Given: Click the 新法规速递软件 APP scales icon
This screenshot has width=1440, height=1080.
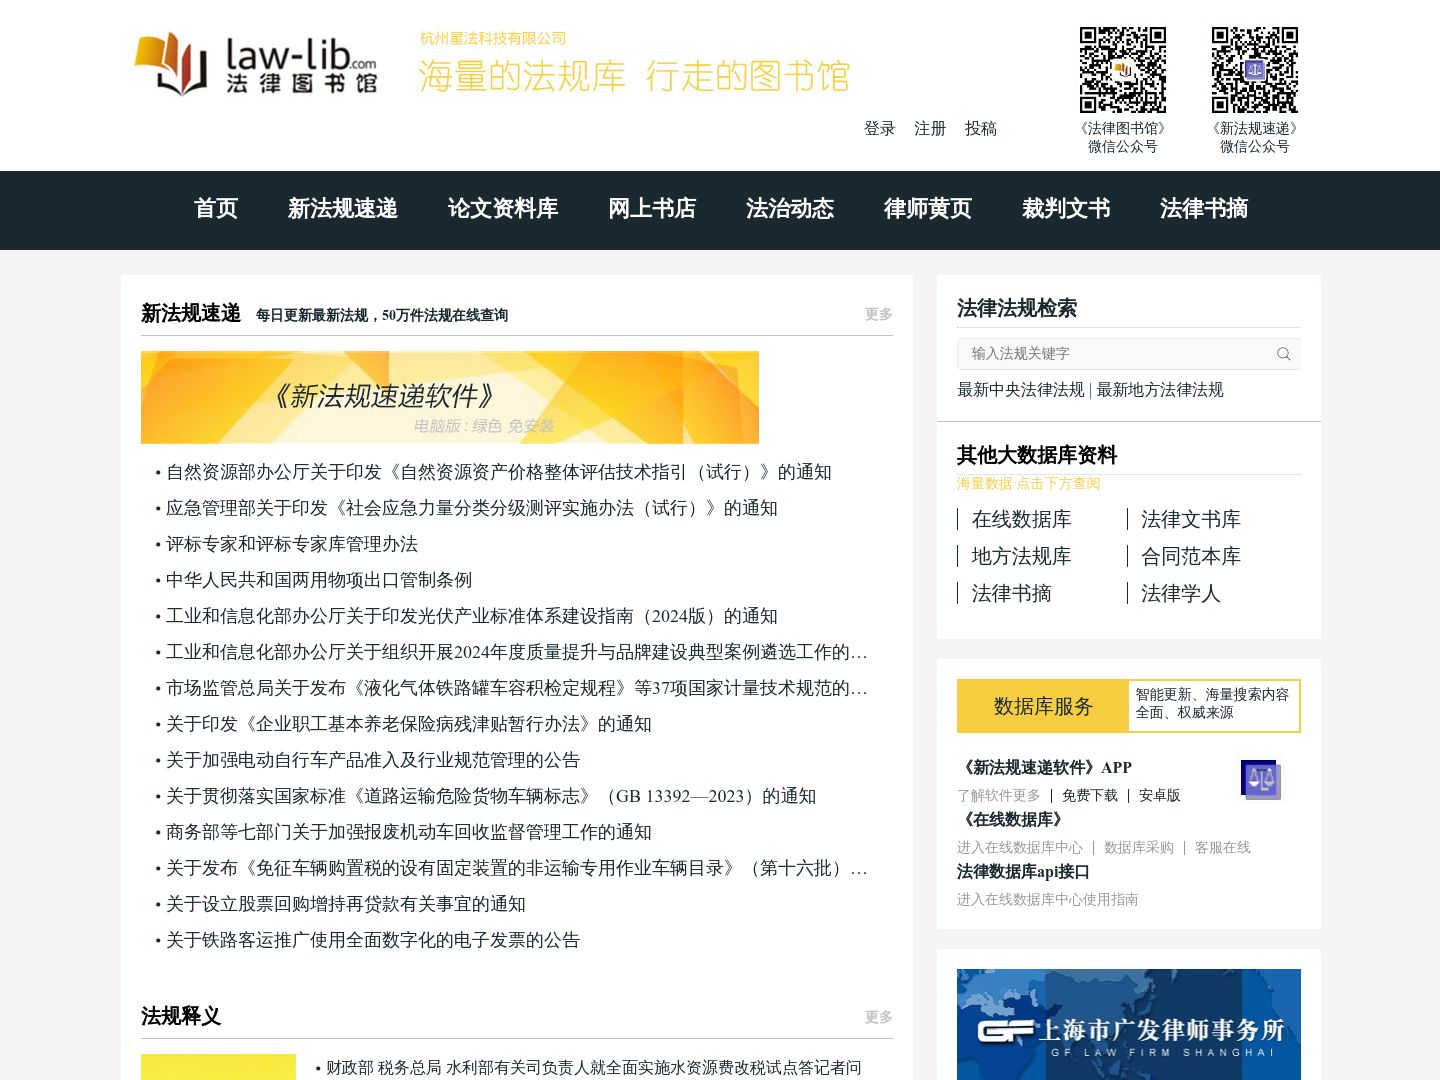Looking at the screenshot, I should [1260, 780].
